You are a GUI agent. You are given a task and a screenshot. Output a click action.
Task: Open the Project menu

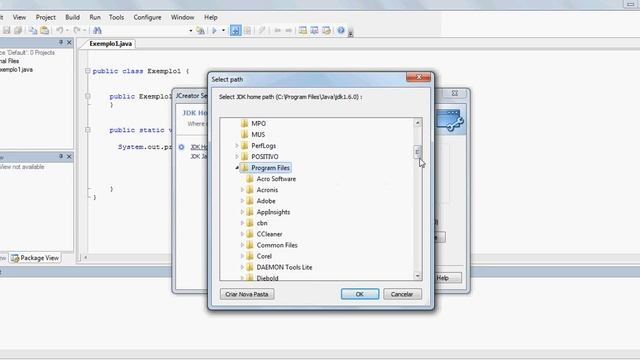click(x=46, y=17)
